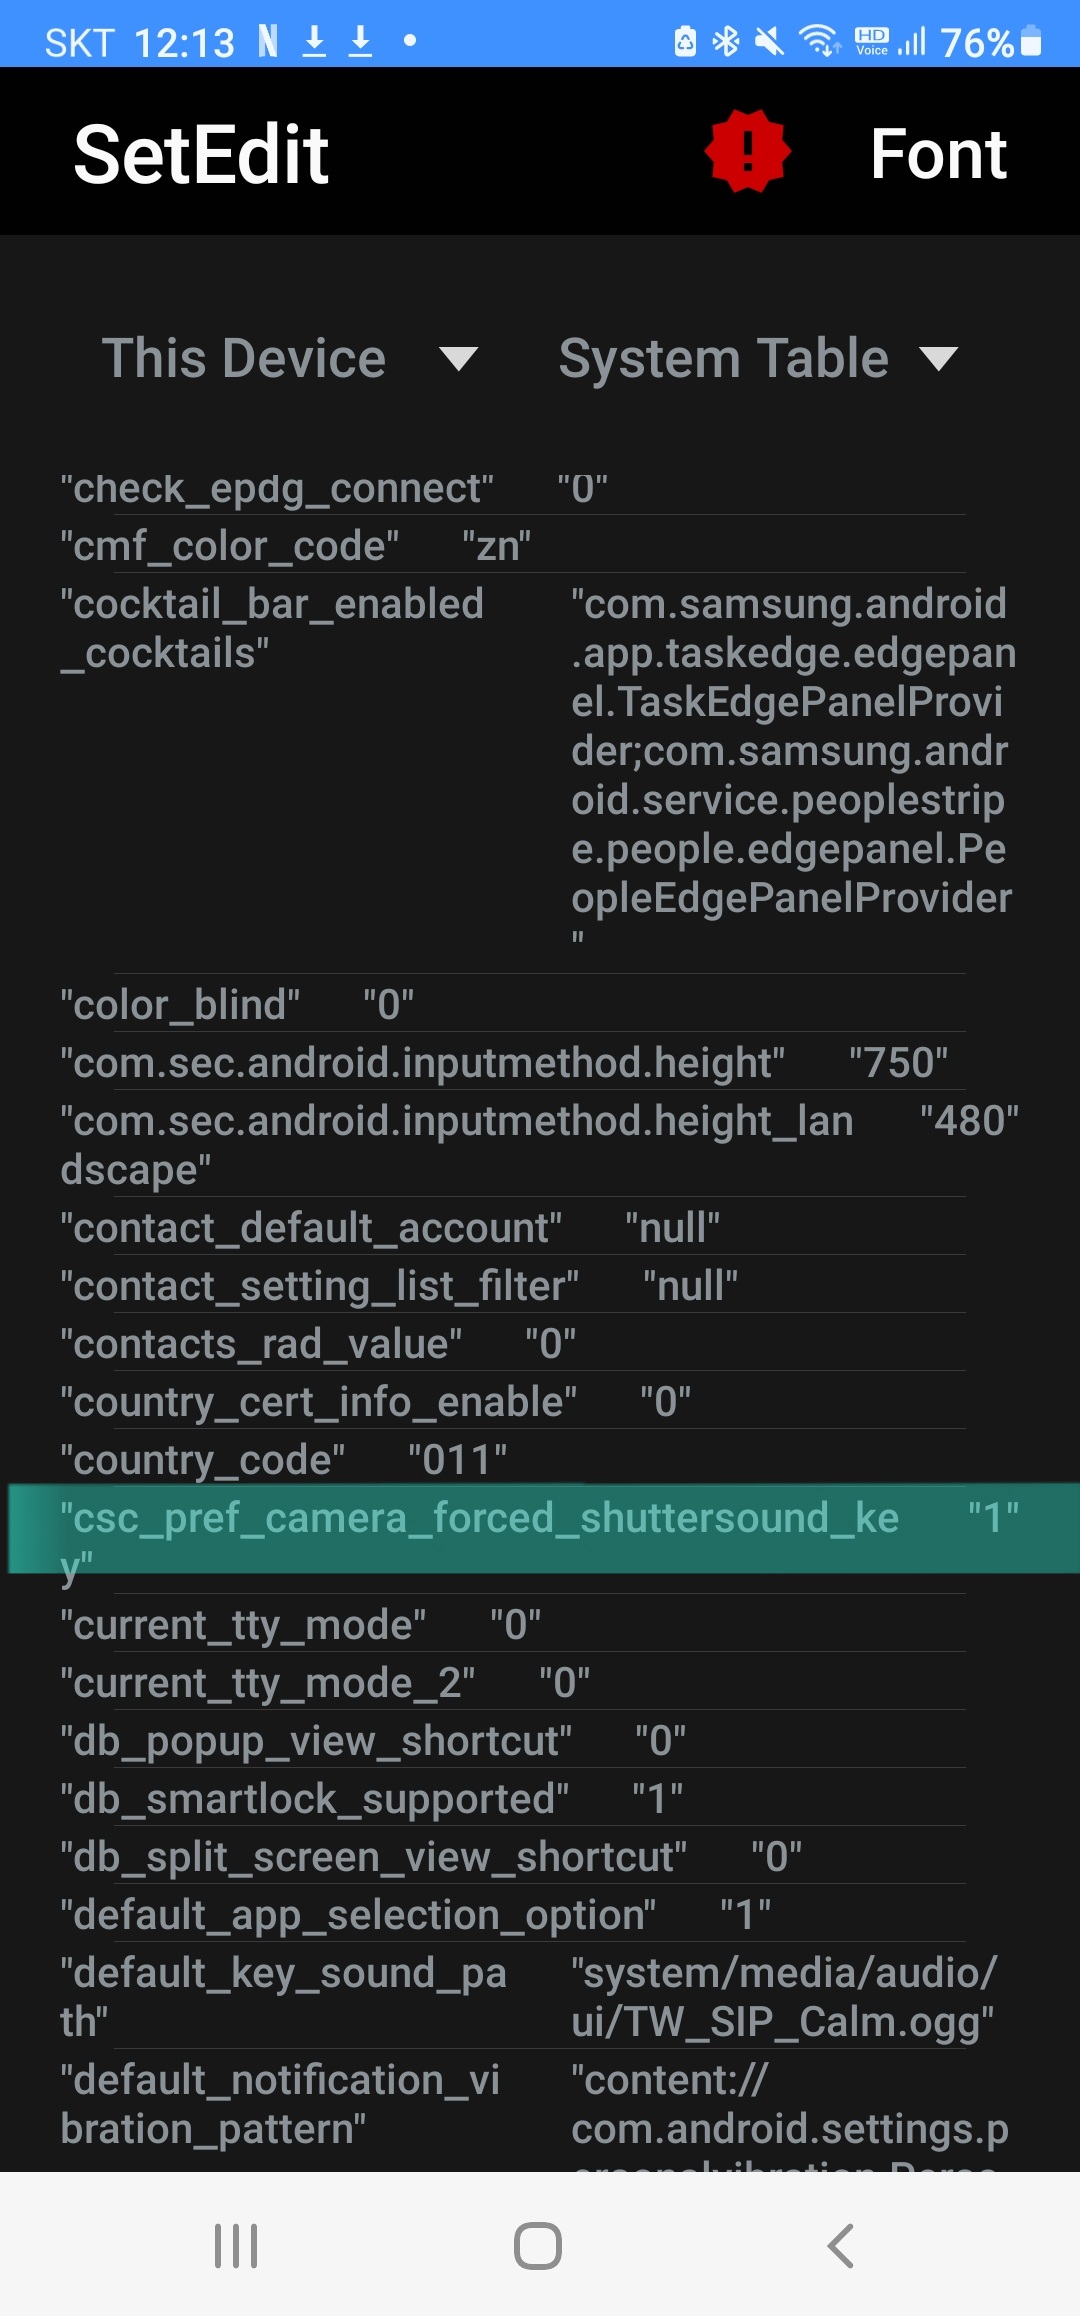This screenshot has height=2316, width=1080.
Task: Tap the status bar clock 12:13
Action: point(184,42)
